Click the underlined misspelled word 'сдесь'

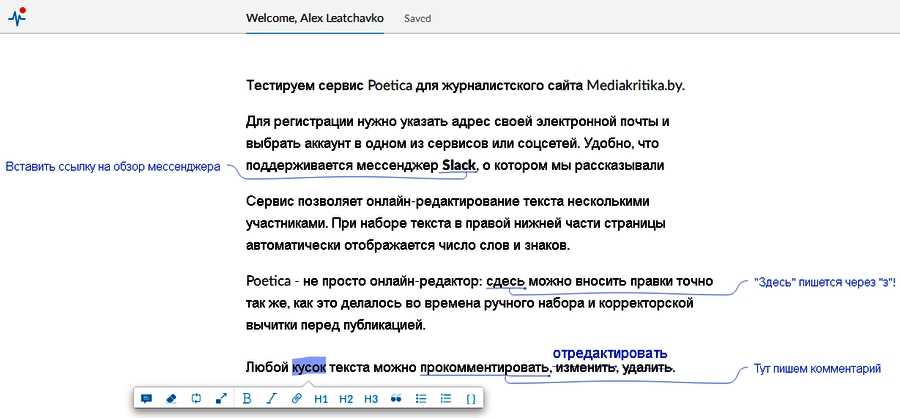click(506, 281)
